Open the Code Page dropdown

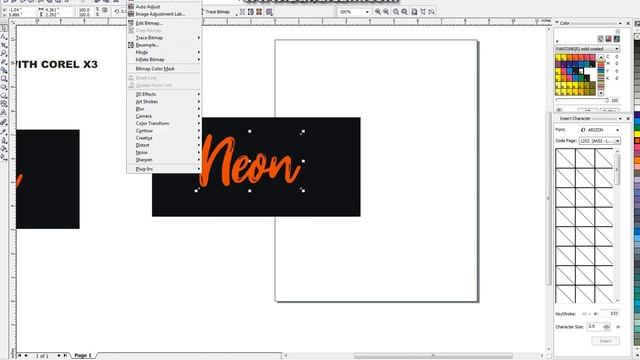pos(617,141)
